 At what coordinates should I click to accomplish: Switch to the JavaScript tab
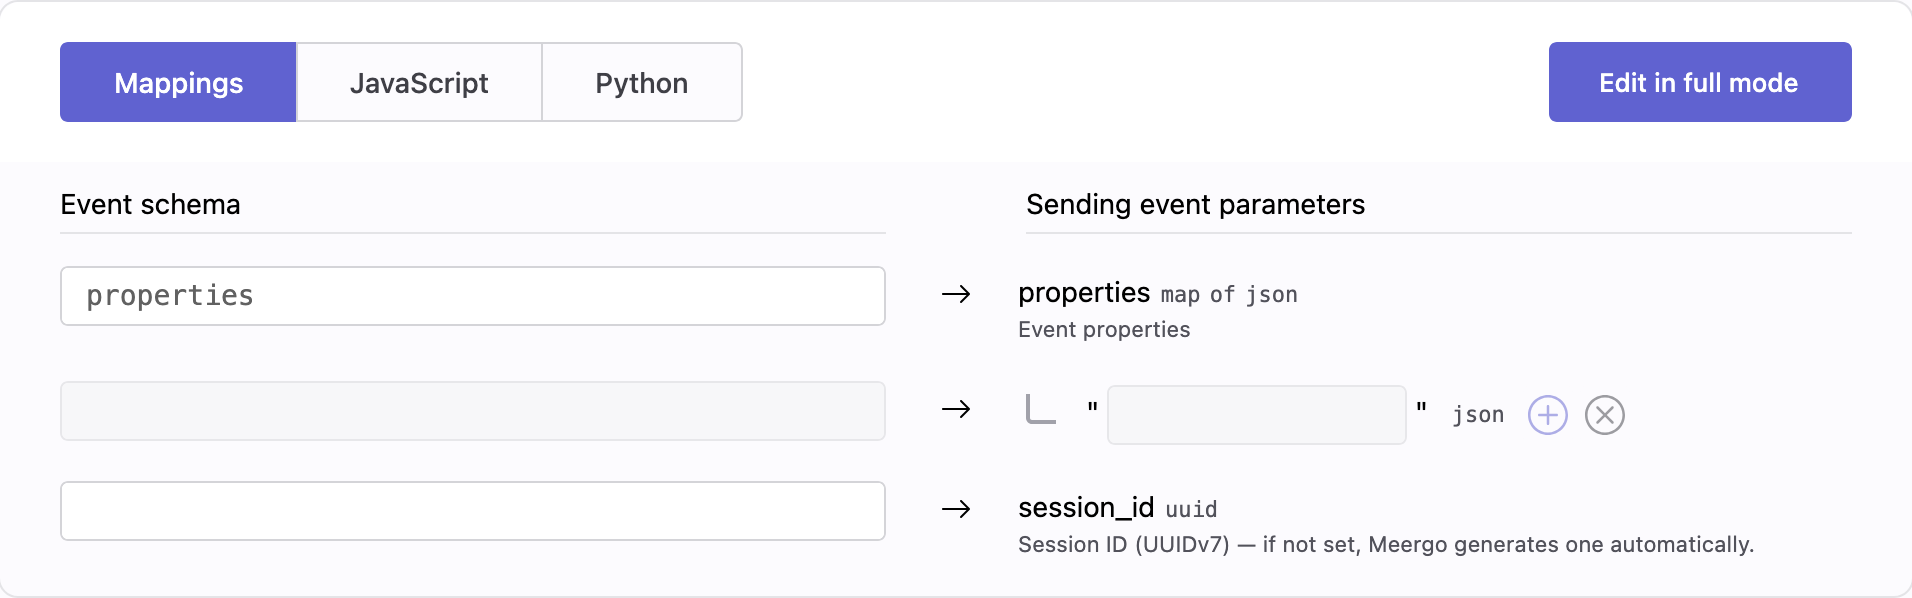(x=418, y=82)
